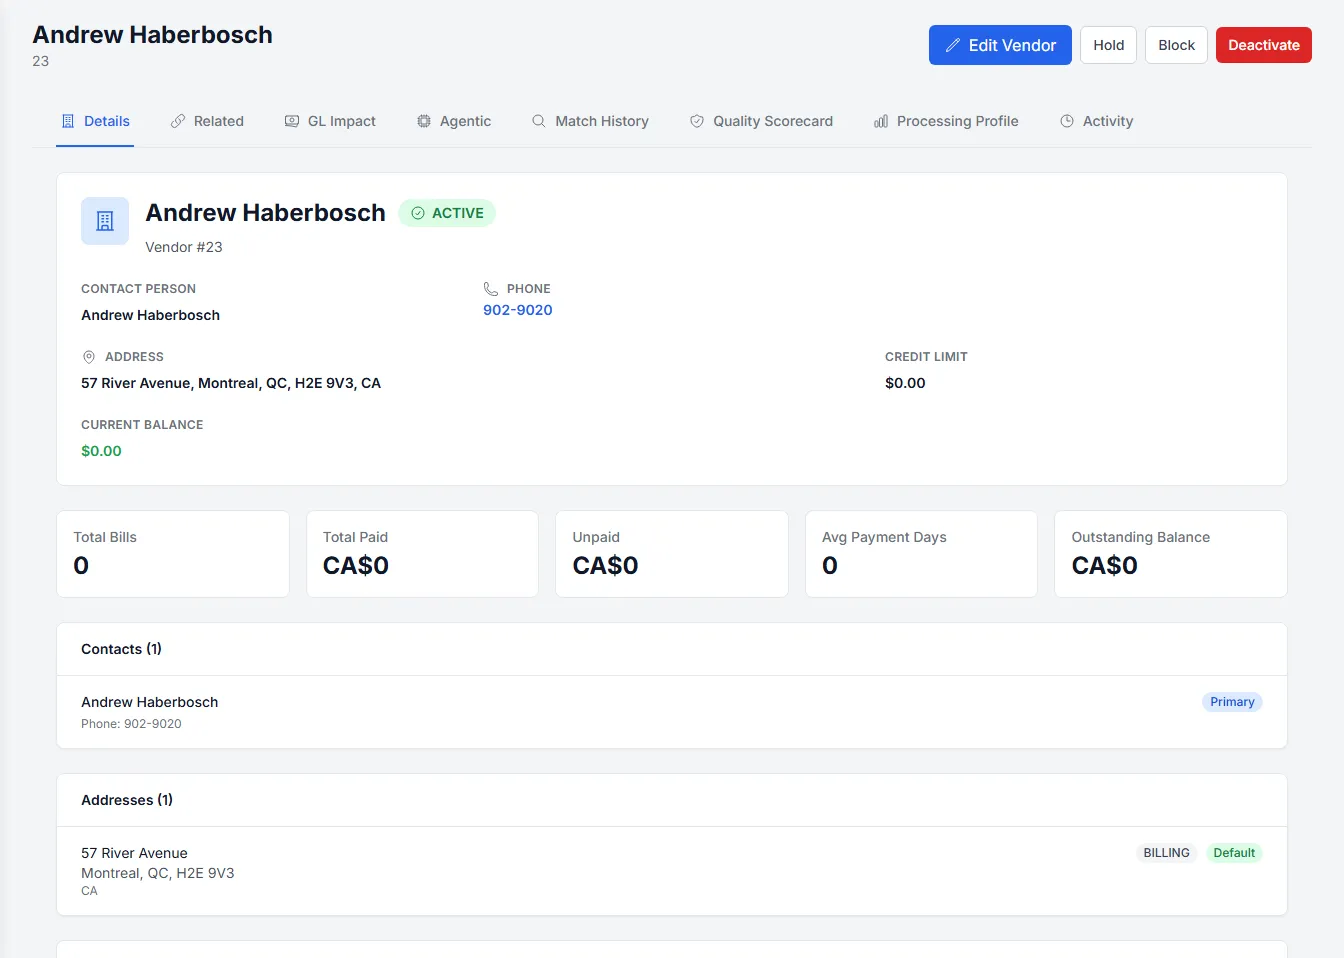
Task: Click the map pin icon beside ADDRESS
Action: 89,357
